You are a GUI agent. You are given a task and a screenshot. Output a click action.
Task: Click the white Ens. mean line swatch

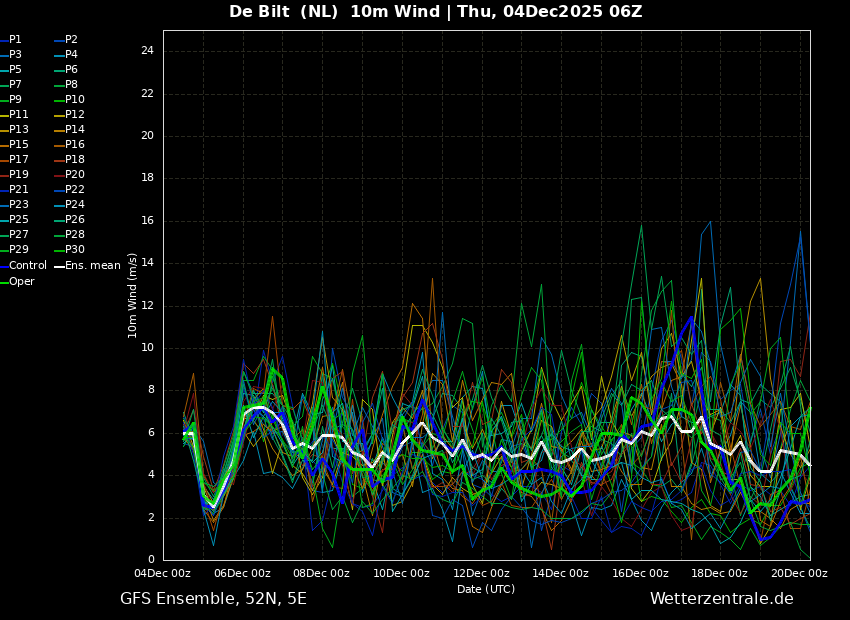[59, 266]
